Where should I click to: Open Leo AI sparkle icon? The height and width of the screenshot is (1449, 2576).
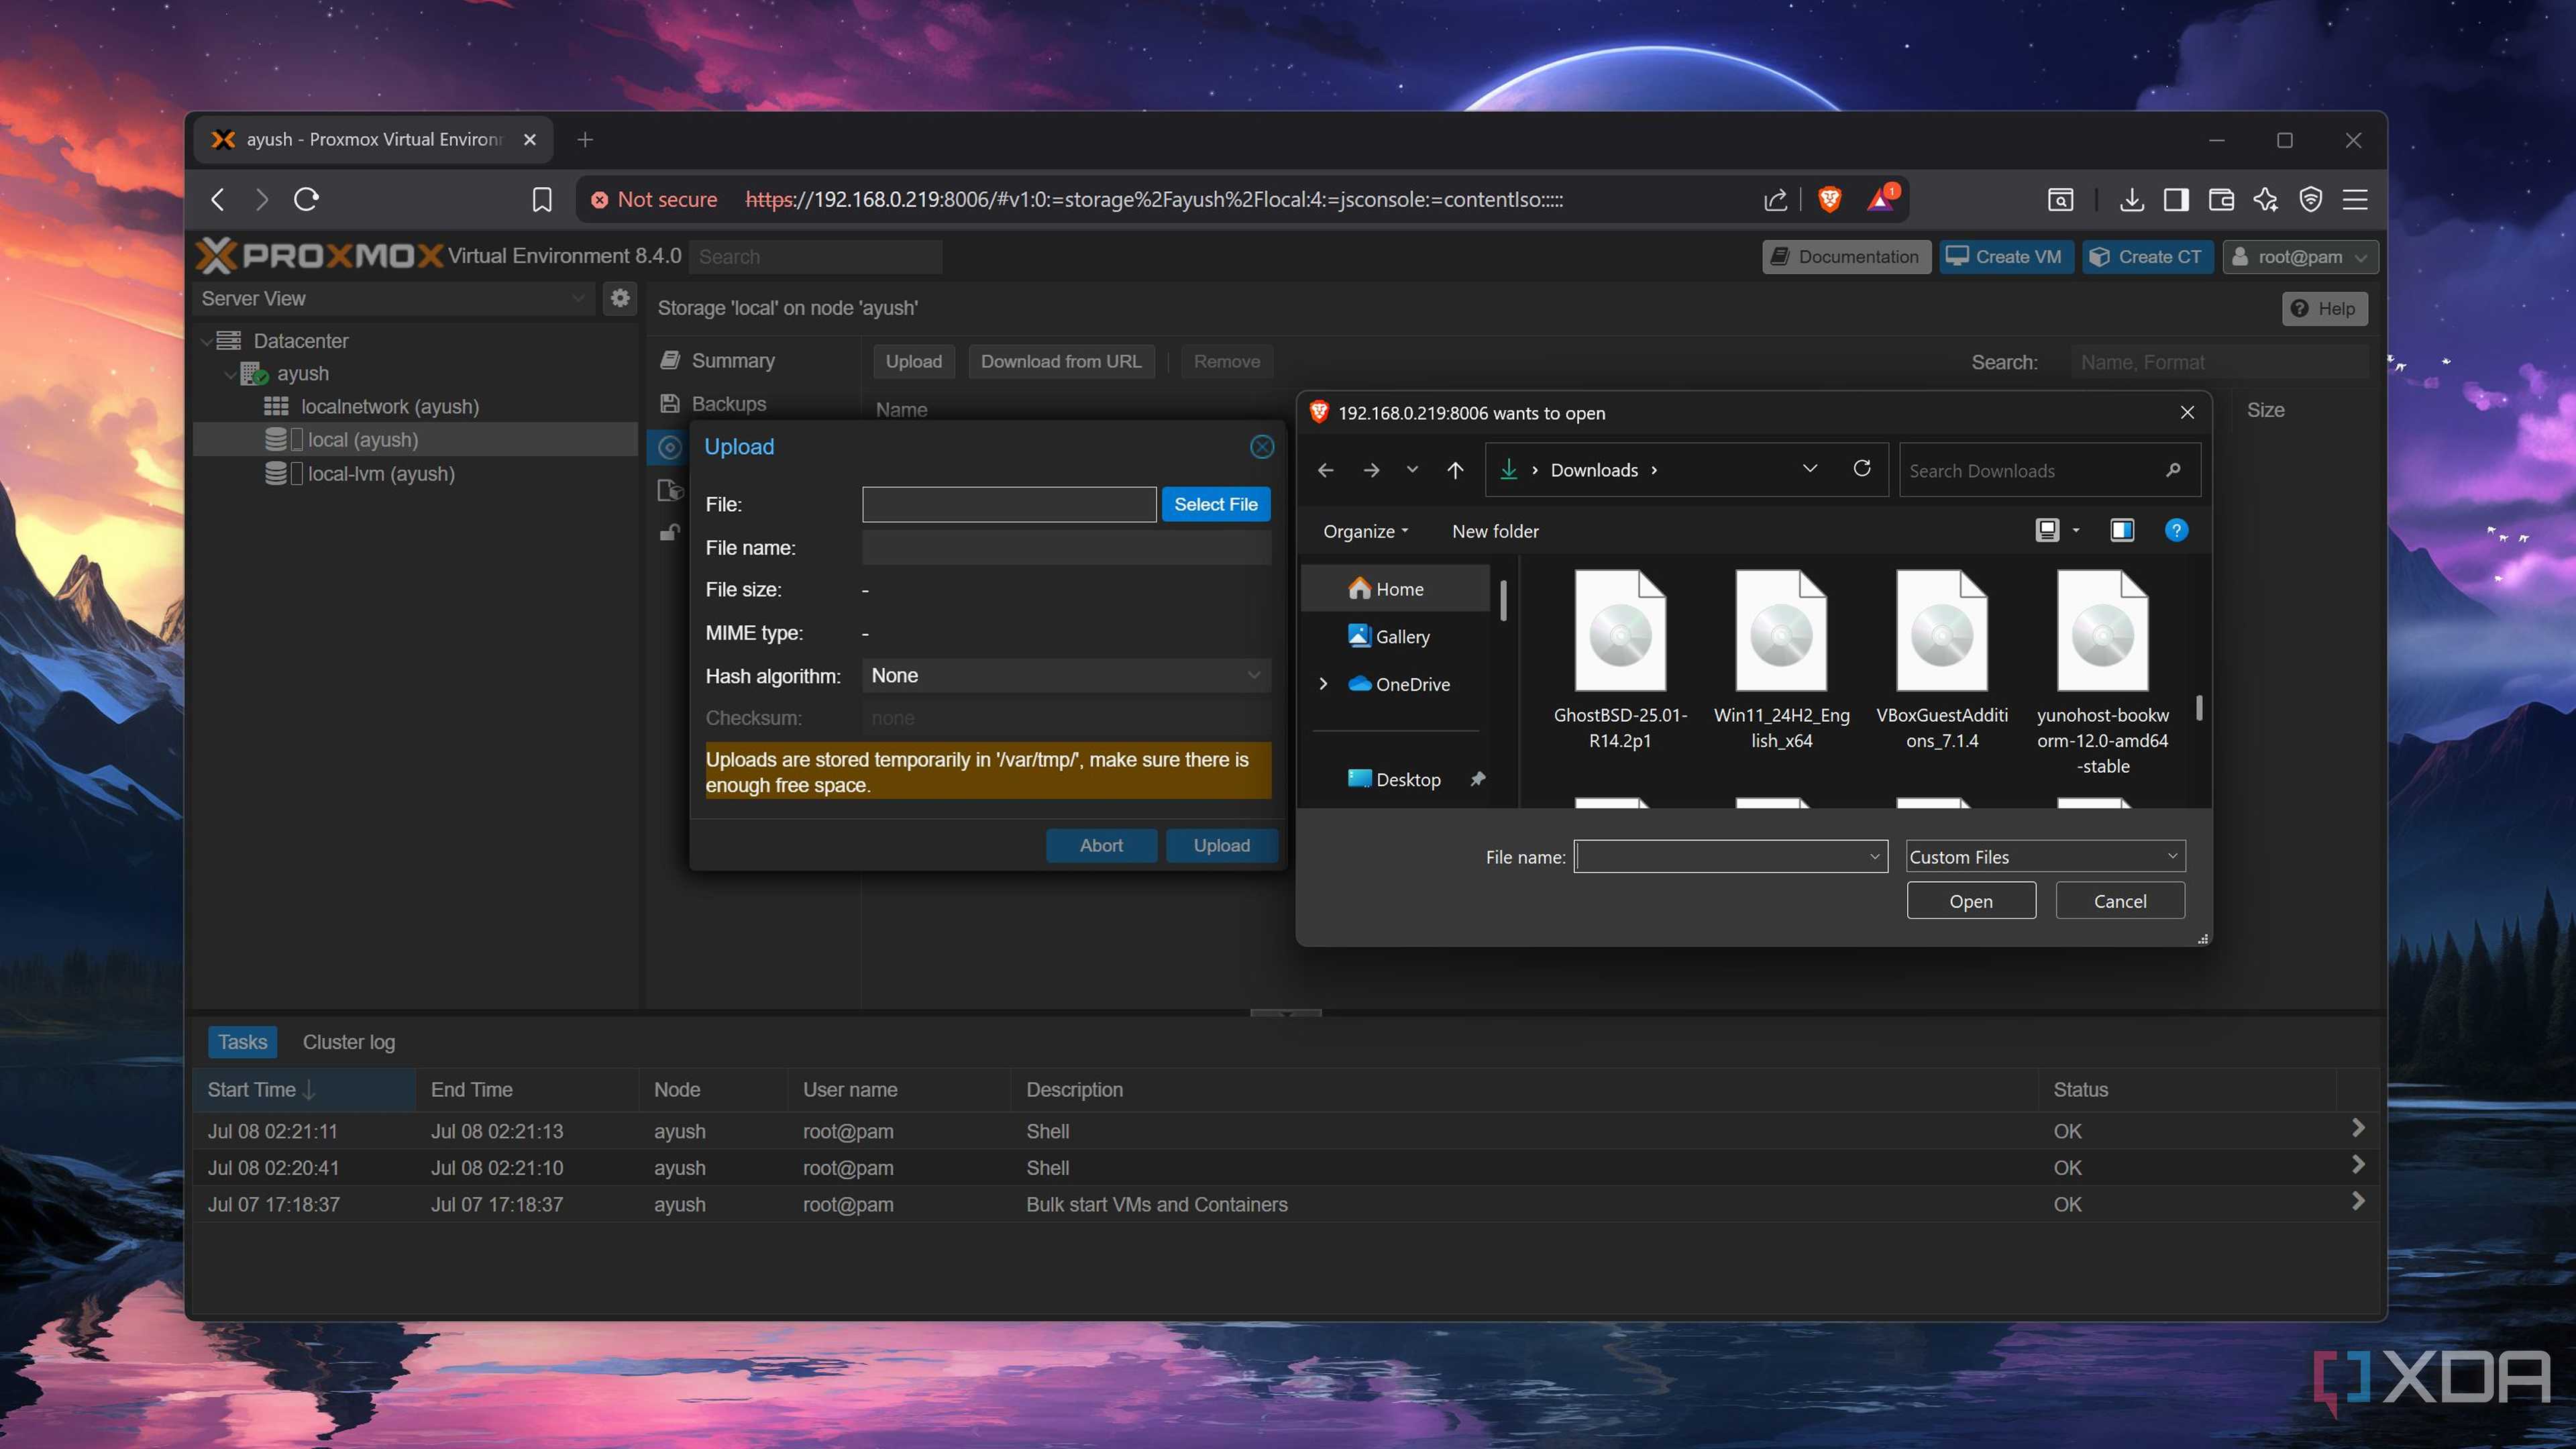[x=2265, y=200]
